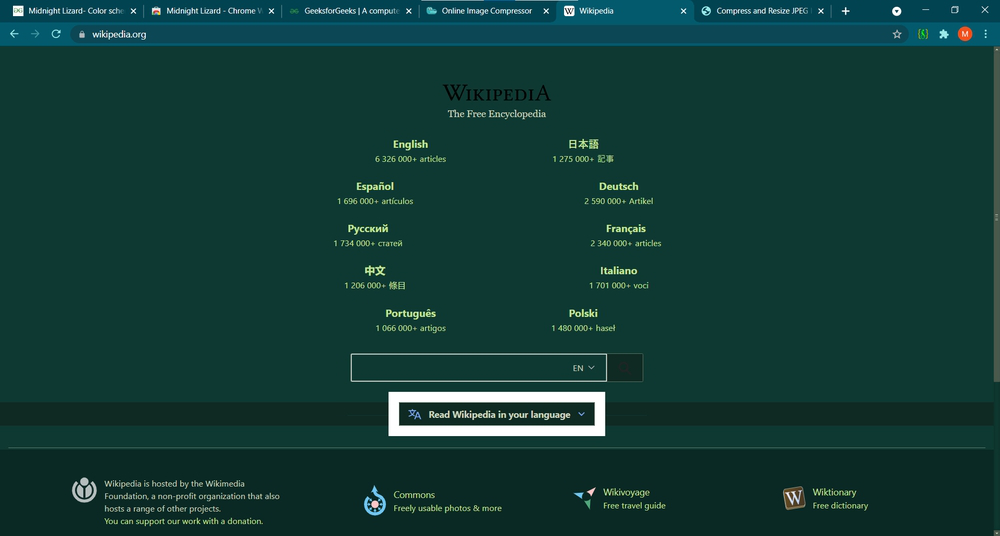The width and height of the screenshot is (1000, 536).
Task: Open Русский Wikipedia link
Action: (368, 228)
